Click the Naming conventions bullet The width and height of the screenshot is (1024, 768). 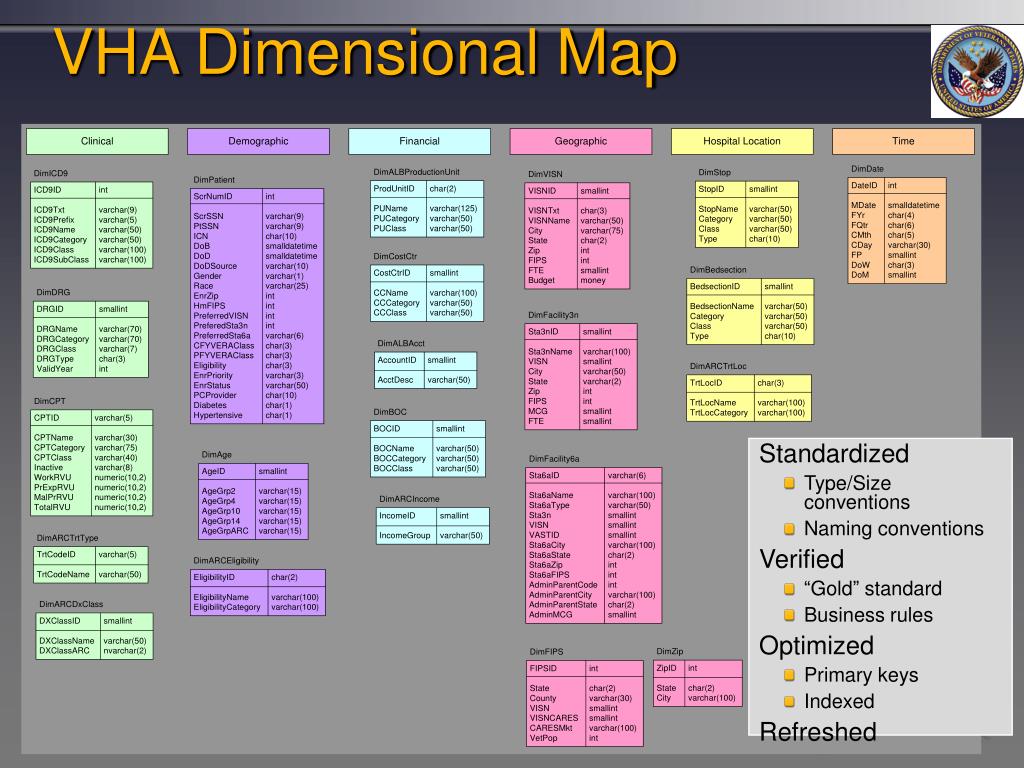893,528
